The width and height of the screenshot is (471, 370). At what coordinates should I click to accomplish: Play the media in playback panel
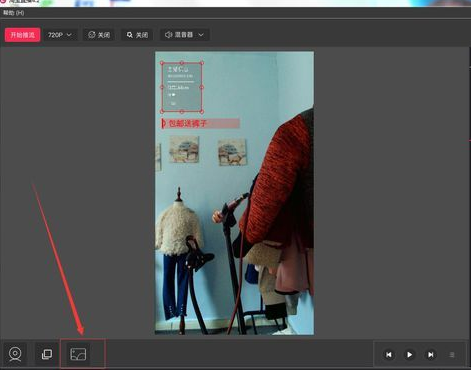click(409, 355)
